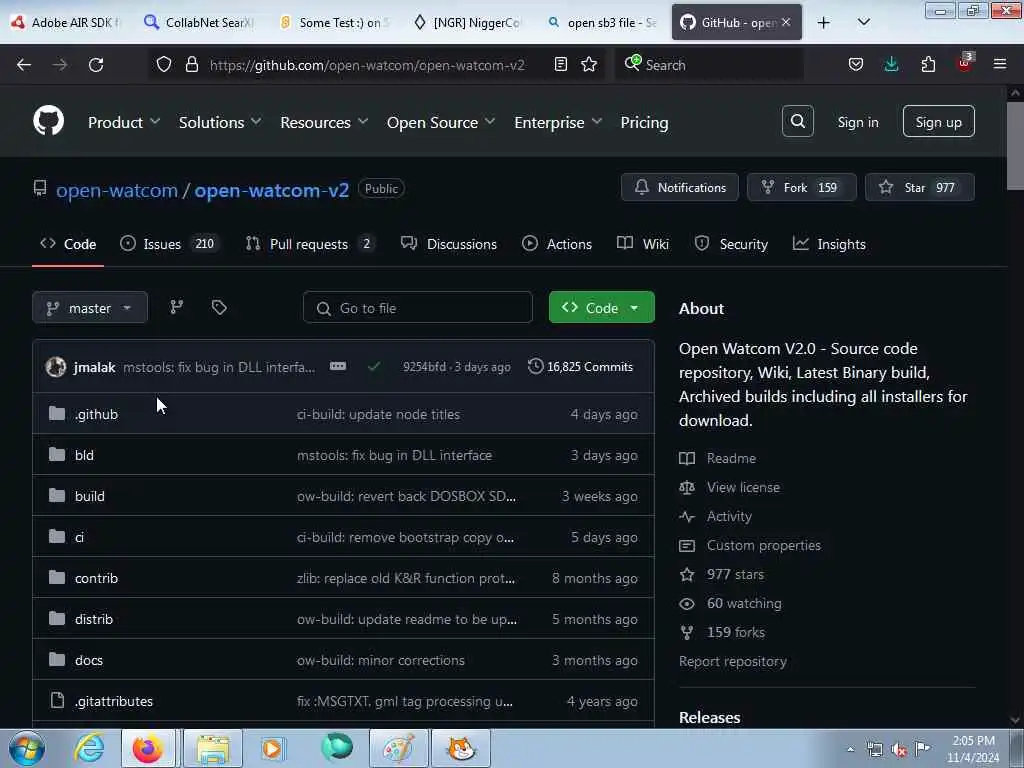Open the Firefox downloads arrow
The height and width of the screenshot is (768, 1024).
891,64
